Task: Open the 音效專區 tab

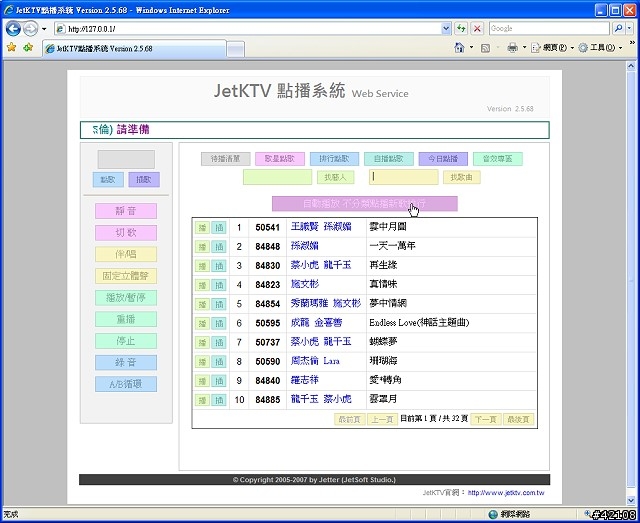Action: point(498,159)
